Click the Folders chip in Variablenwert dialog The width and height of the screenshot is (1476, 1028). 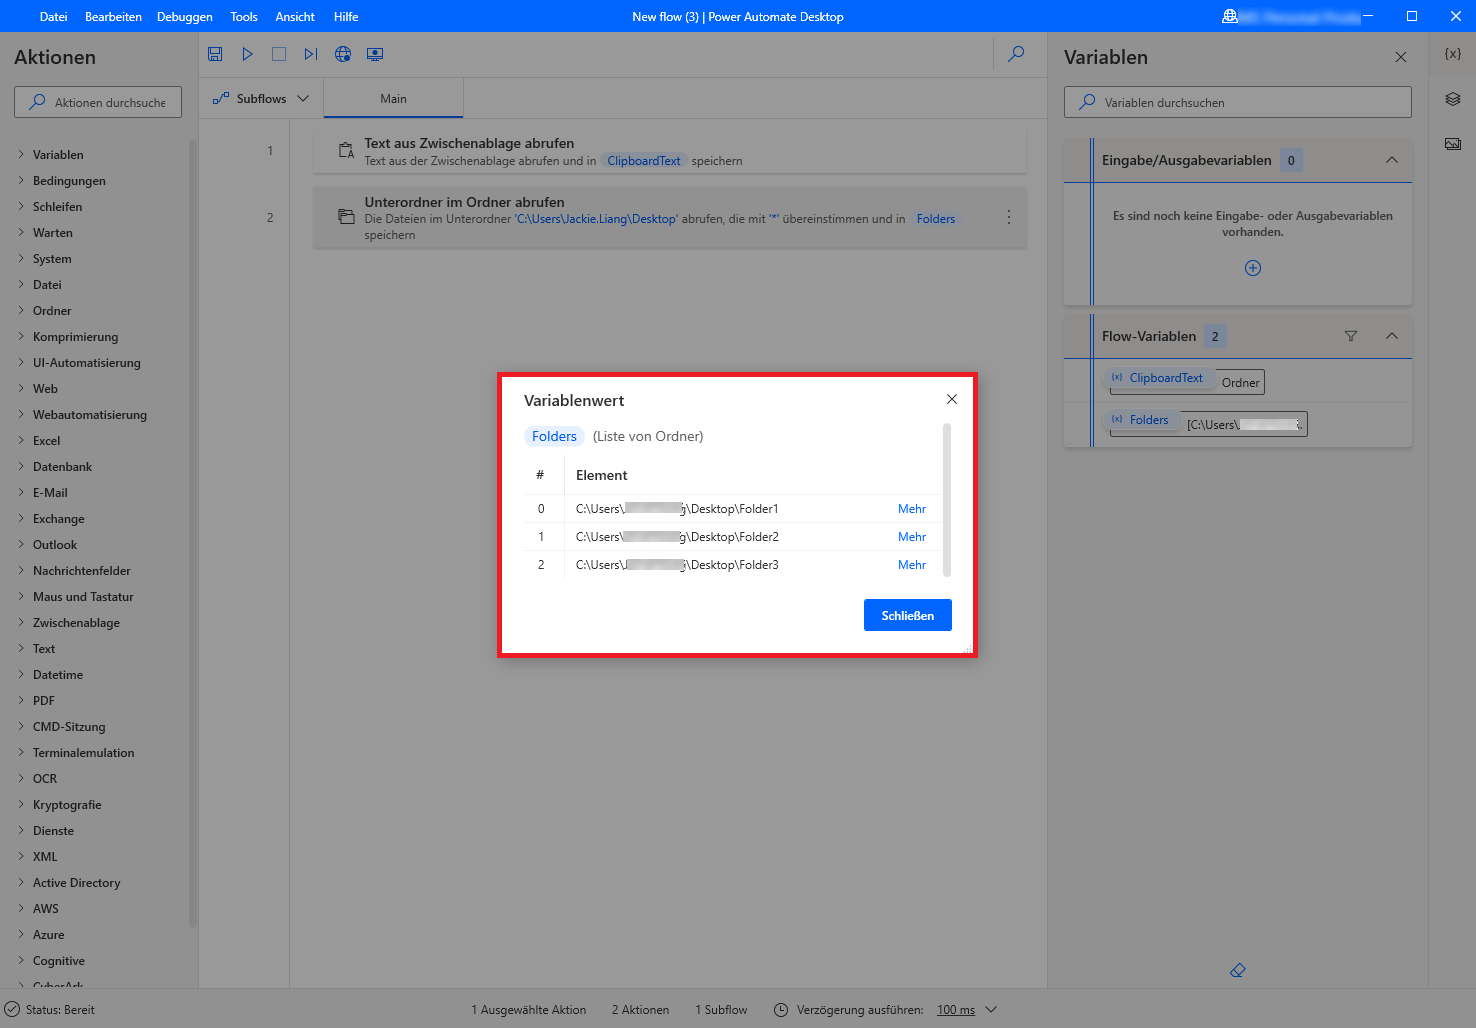554,436
